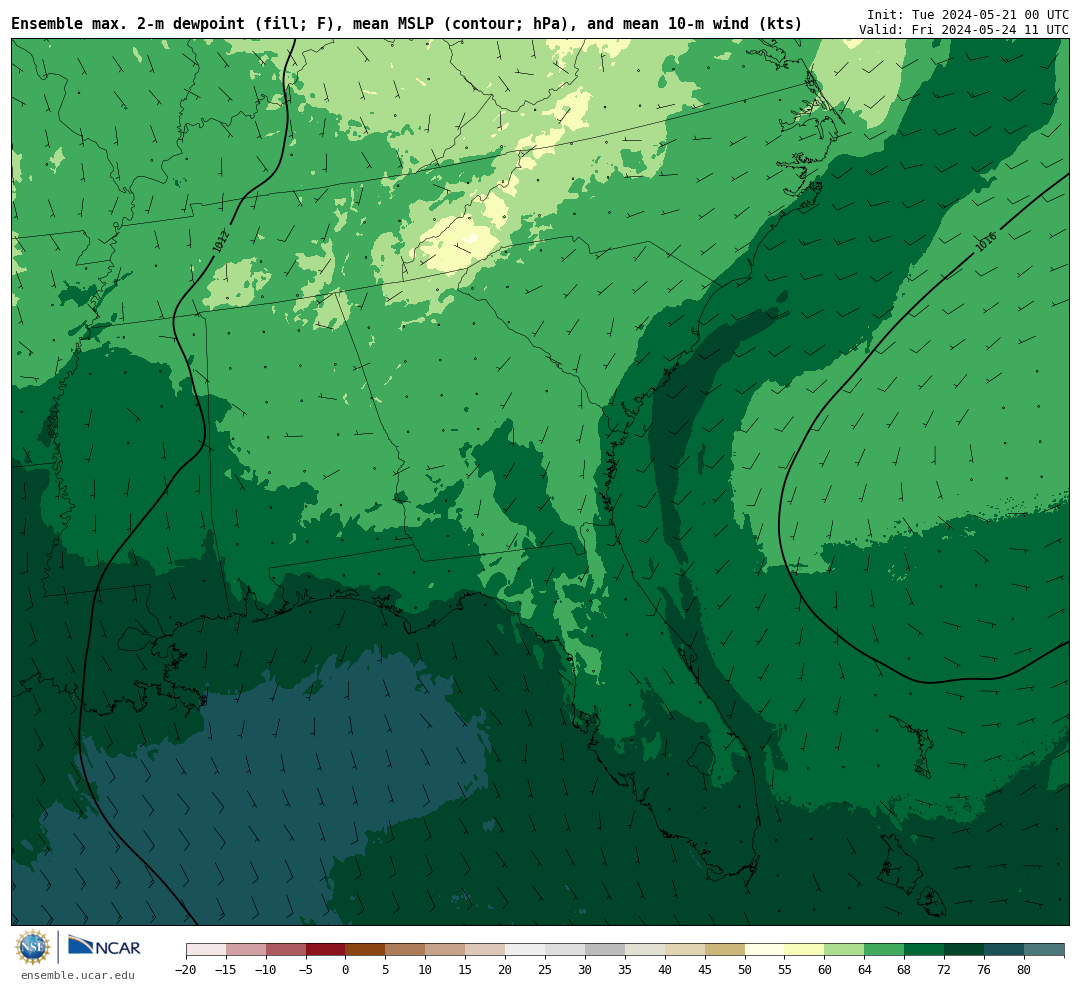The width and height of the screenshot is (1080, 988).
Task: Select the map title text
Action: tap(406, 24)
